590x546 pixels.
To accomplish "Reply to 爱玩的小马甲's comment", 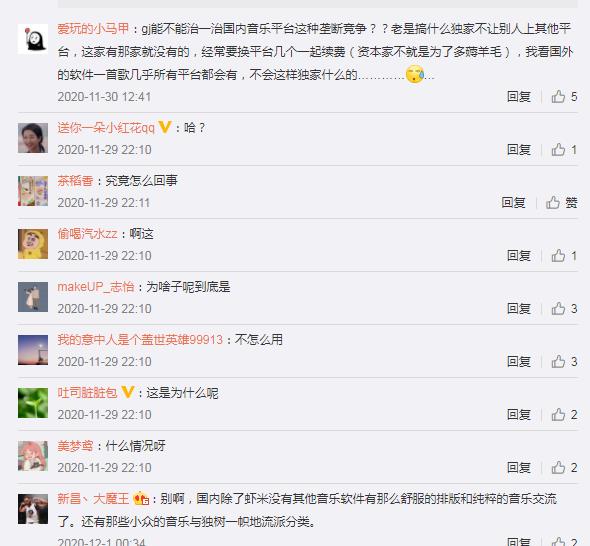I will click(519, 97).
